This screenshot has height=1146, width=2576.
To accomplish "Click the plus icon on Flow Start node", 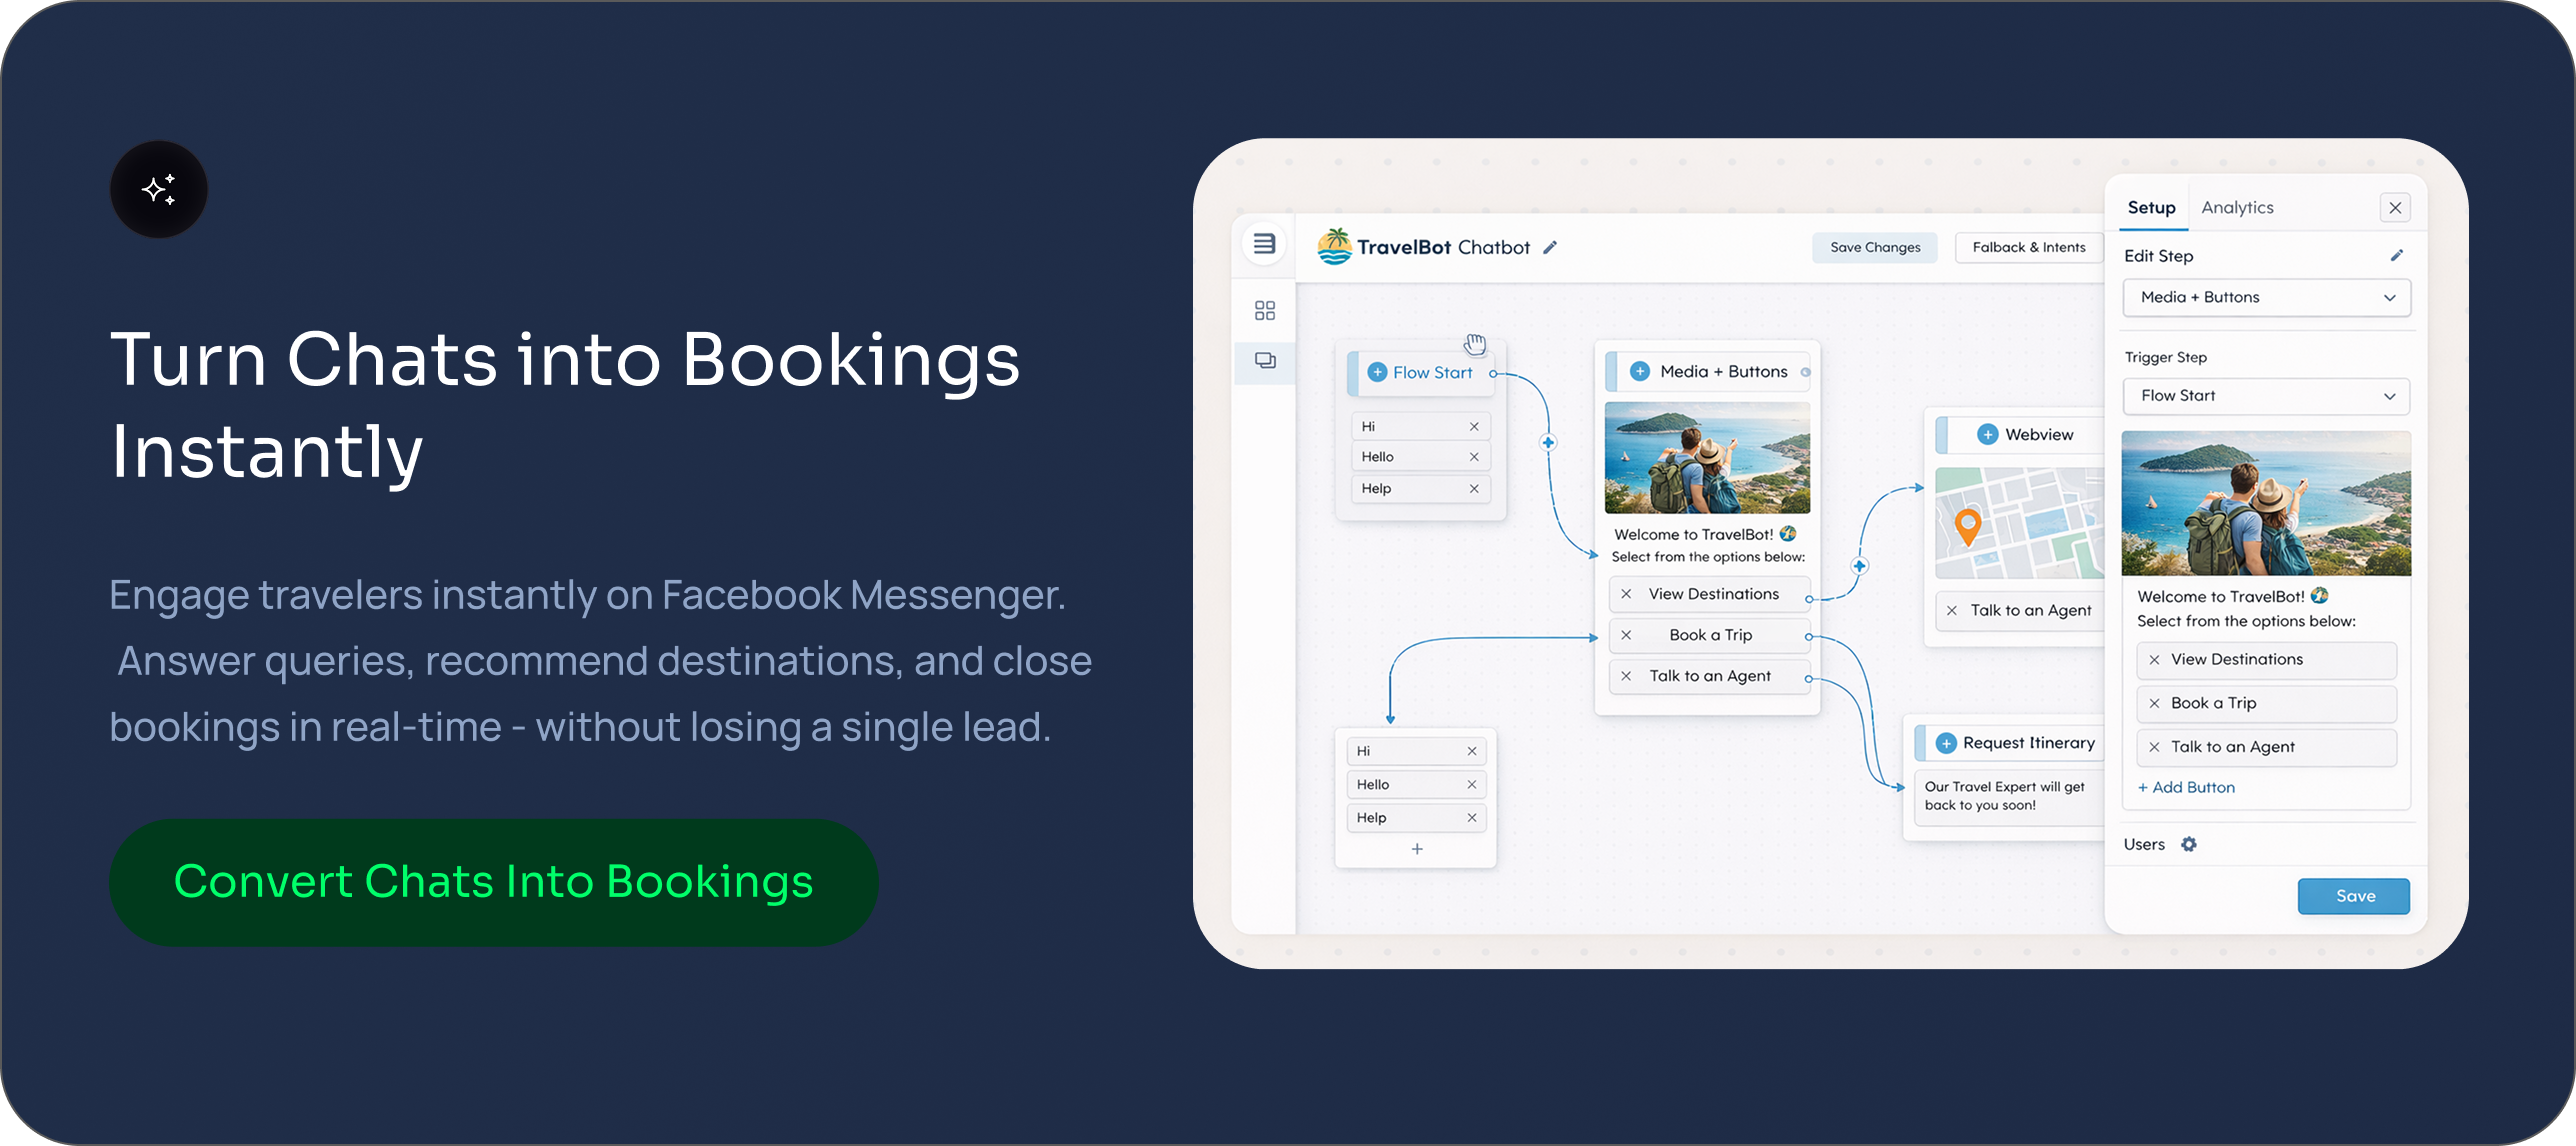I will pyautogui.click(x=1377, y=372).
